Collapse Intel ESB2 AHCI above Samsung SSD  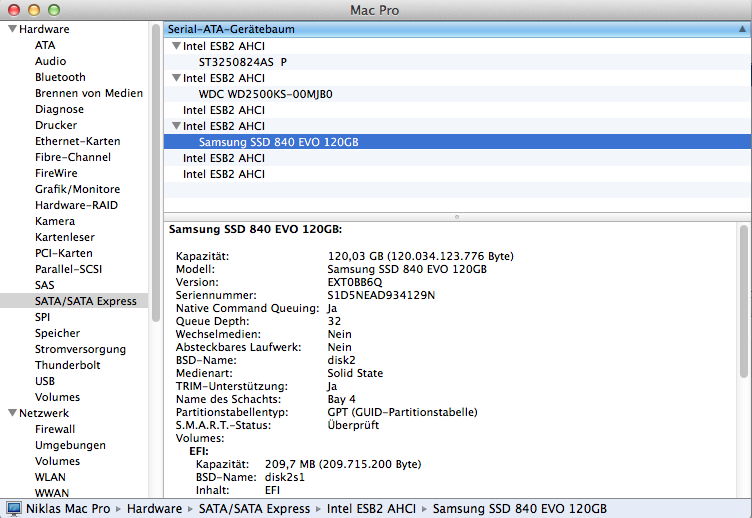pos(176,126)
